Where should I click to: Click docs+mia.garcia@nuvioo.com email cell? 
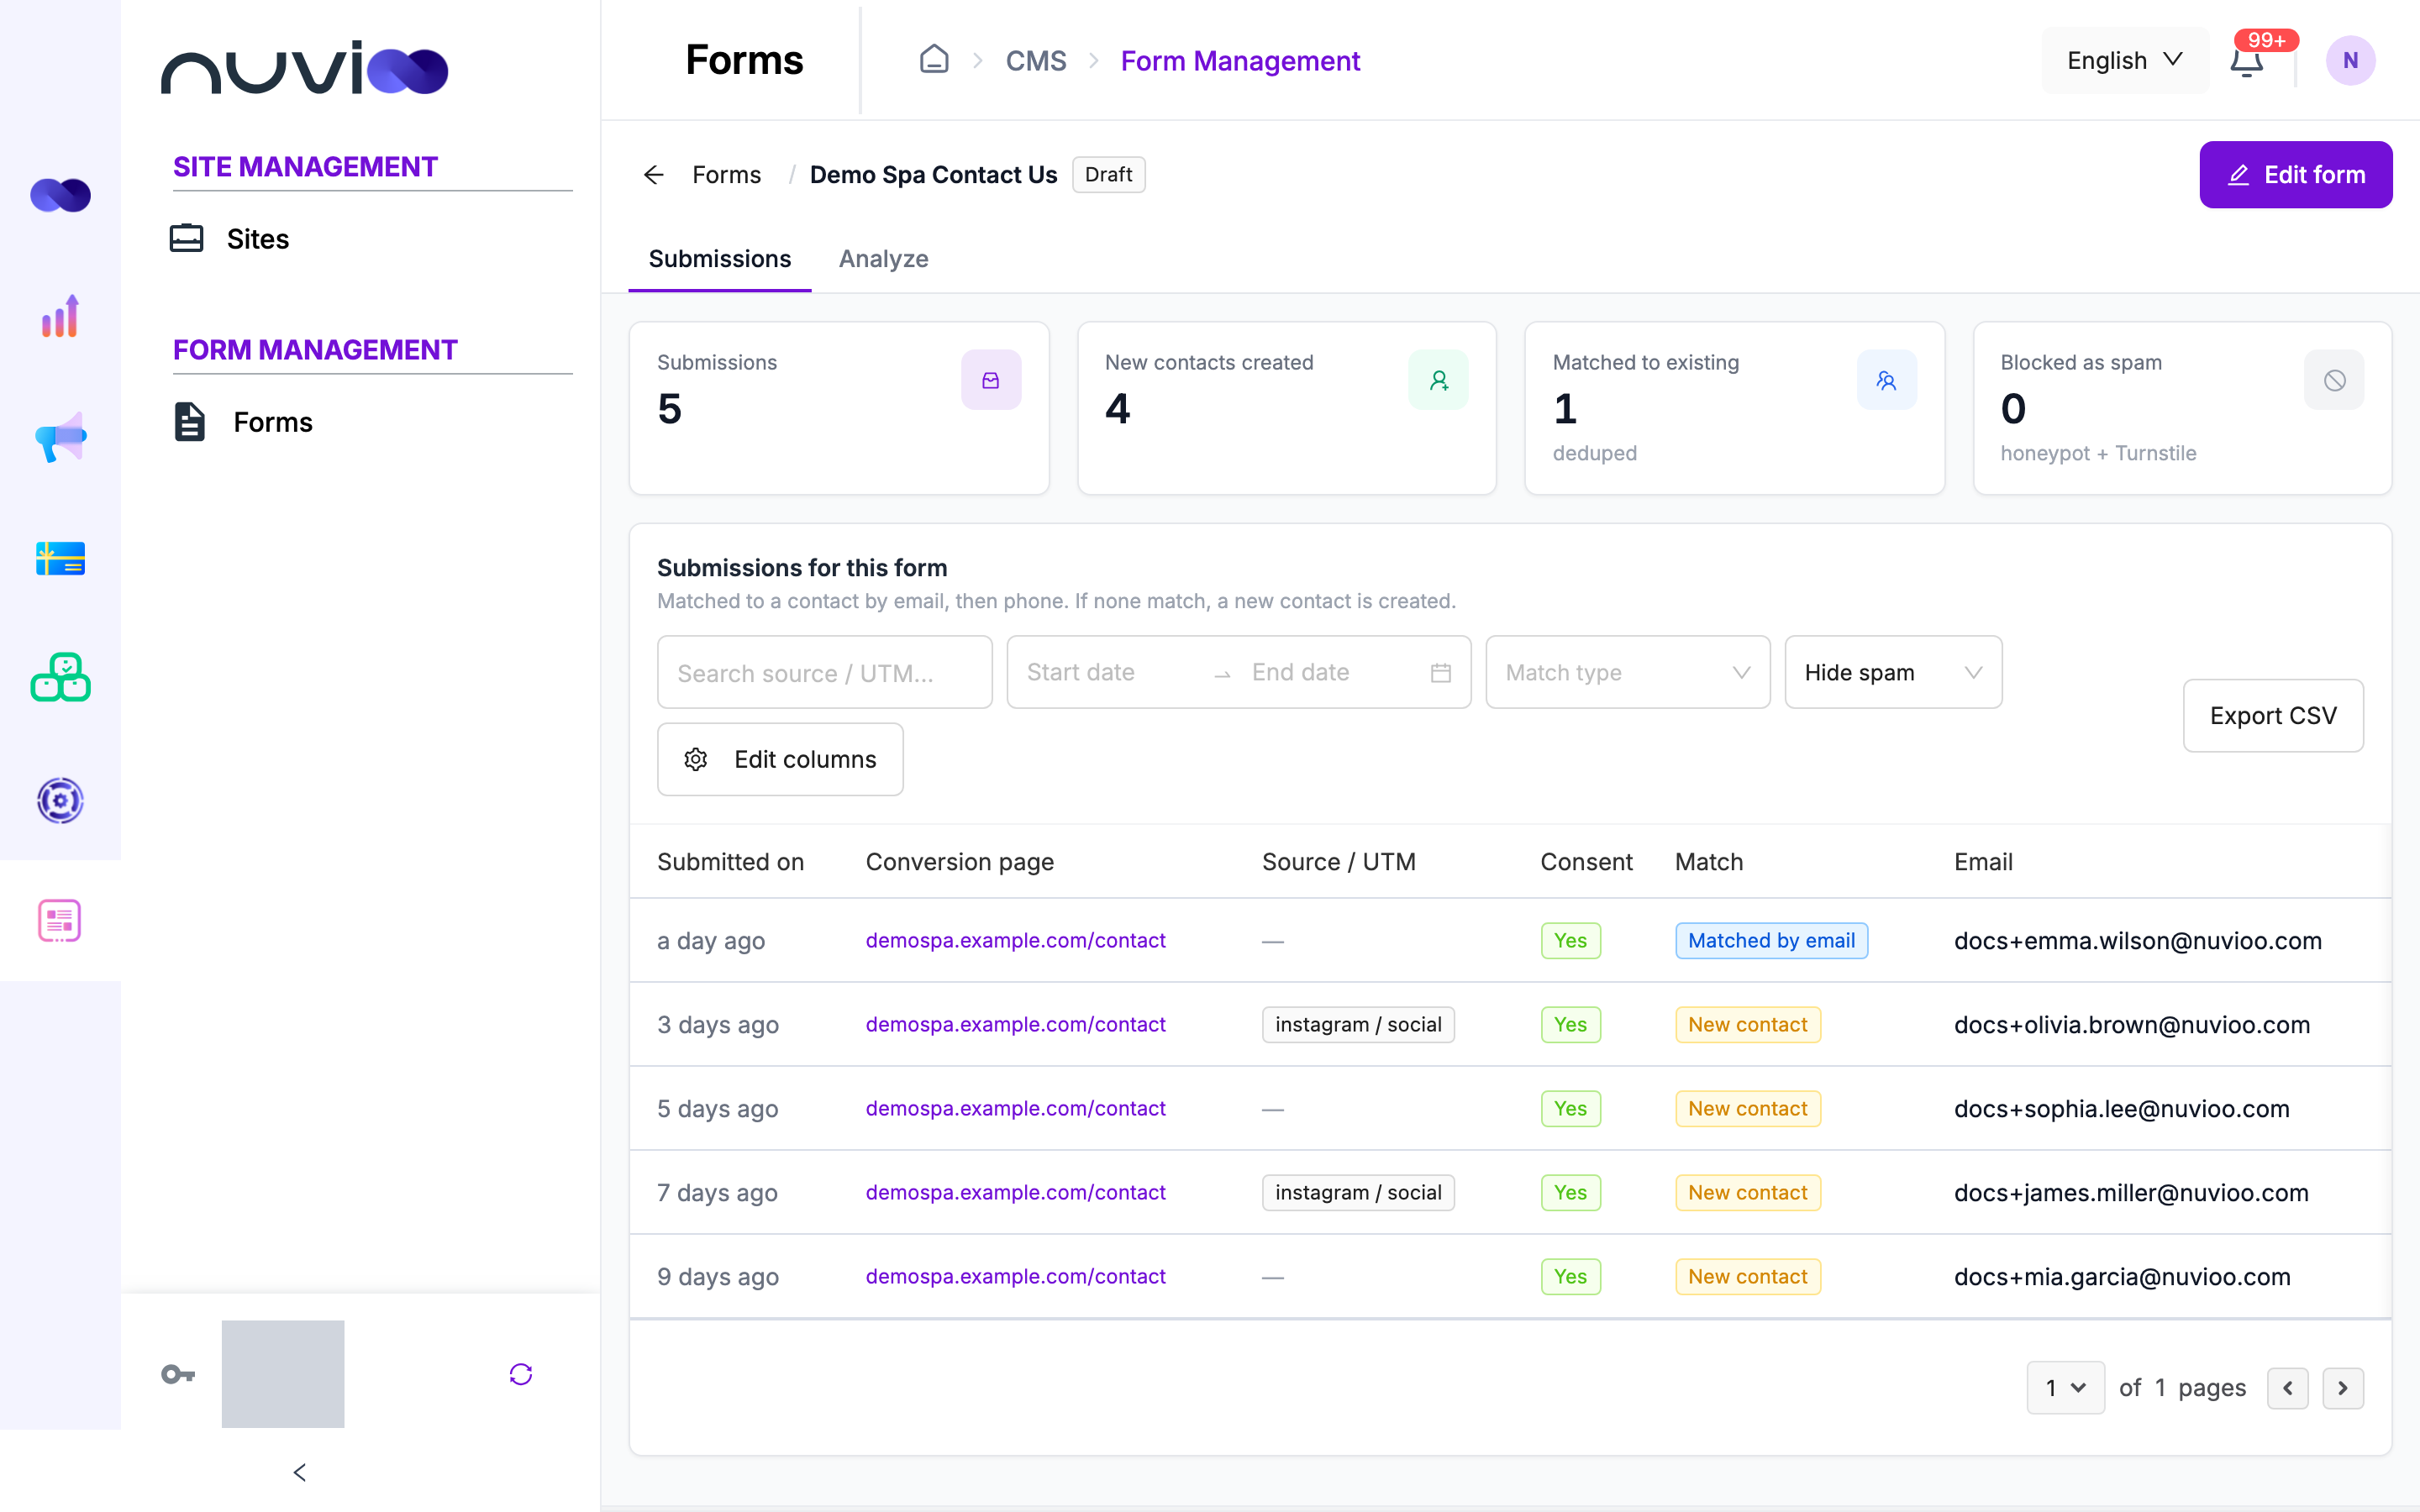tap(2122, 1277)
